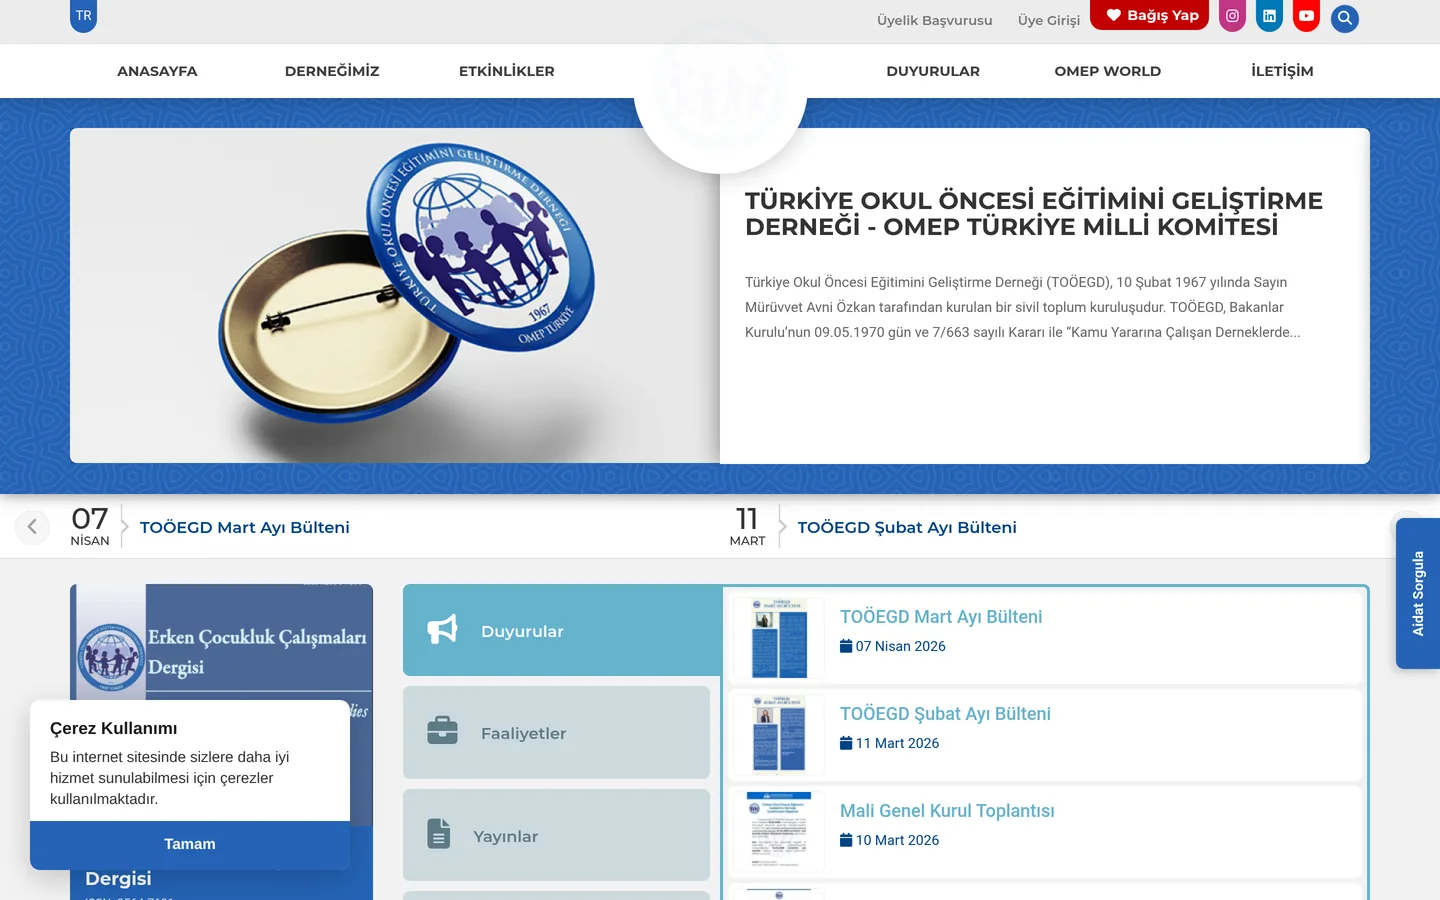
Task: Click the megaphone icon beside Duyurular
Action: coord(442,629)
